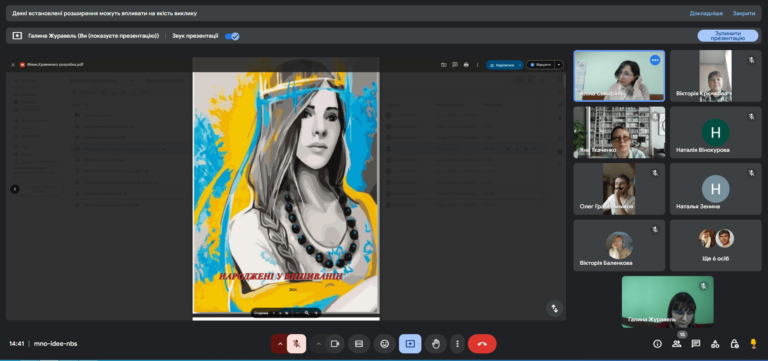This screenshot has height=361, width=768.
Task: Add a comment icon in PDF viewer
Action: (455, 65)
